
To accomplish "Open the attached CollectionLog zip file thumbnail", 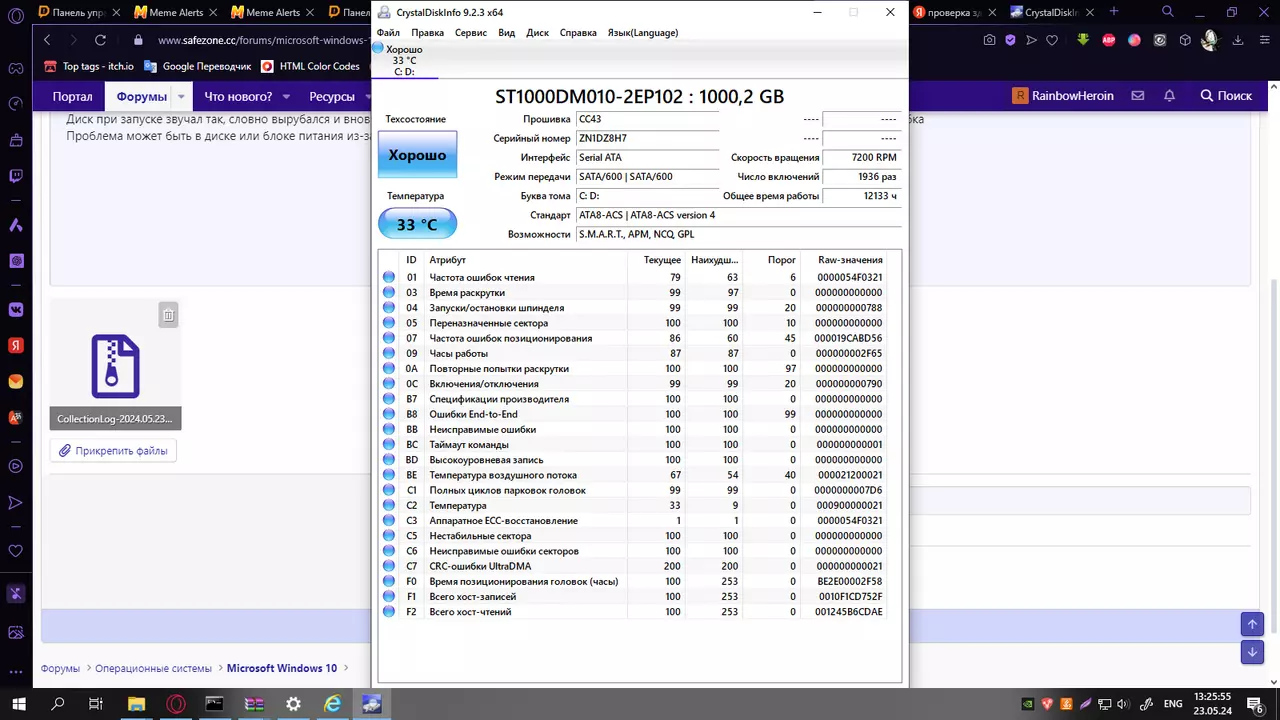I will tap(116, 365).
